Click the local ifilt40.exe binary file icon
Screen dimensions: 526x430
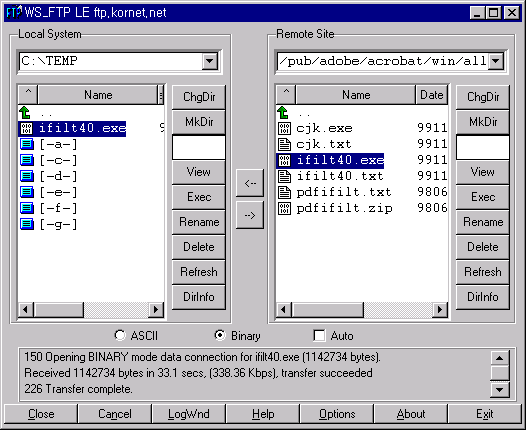27,128
